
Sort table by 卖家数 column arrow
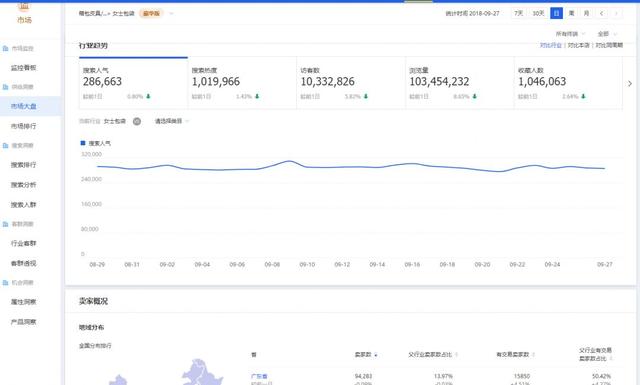pos(376,355)
